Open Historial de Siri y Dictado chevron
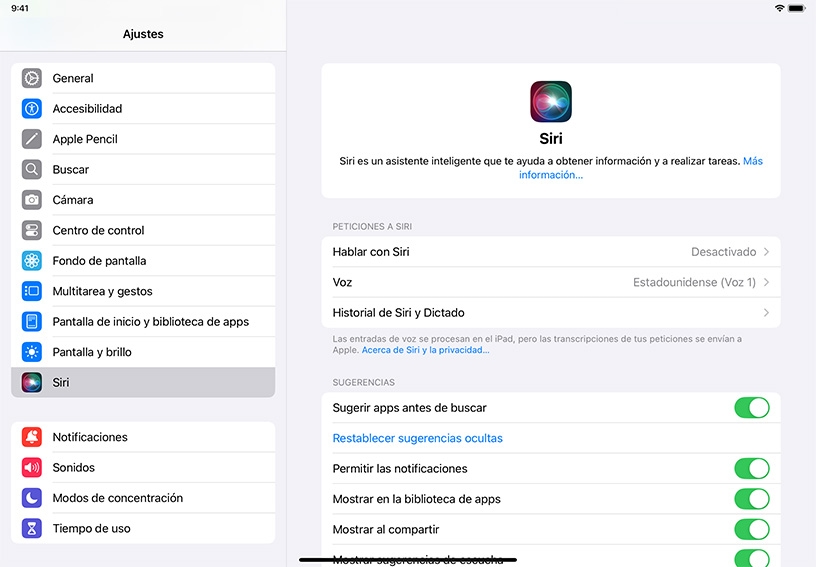This screenshot has height=567, width=816. tap(766, 313)
